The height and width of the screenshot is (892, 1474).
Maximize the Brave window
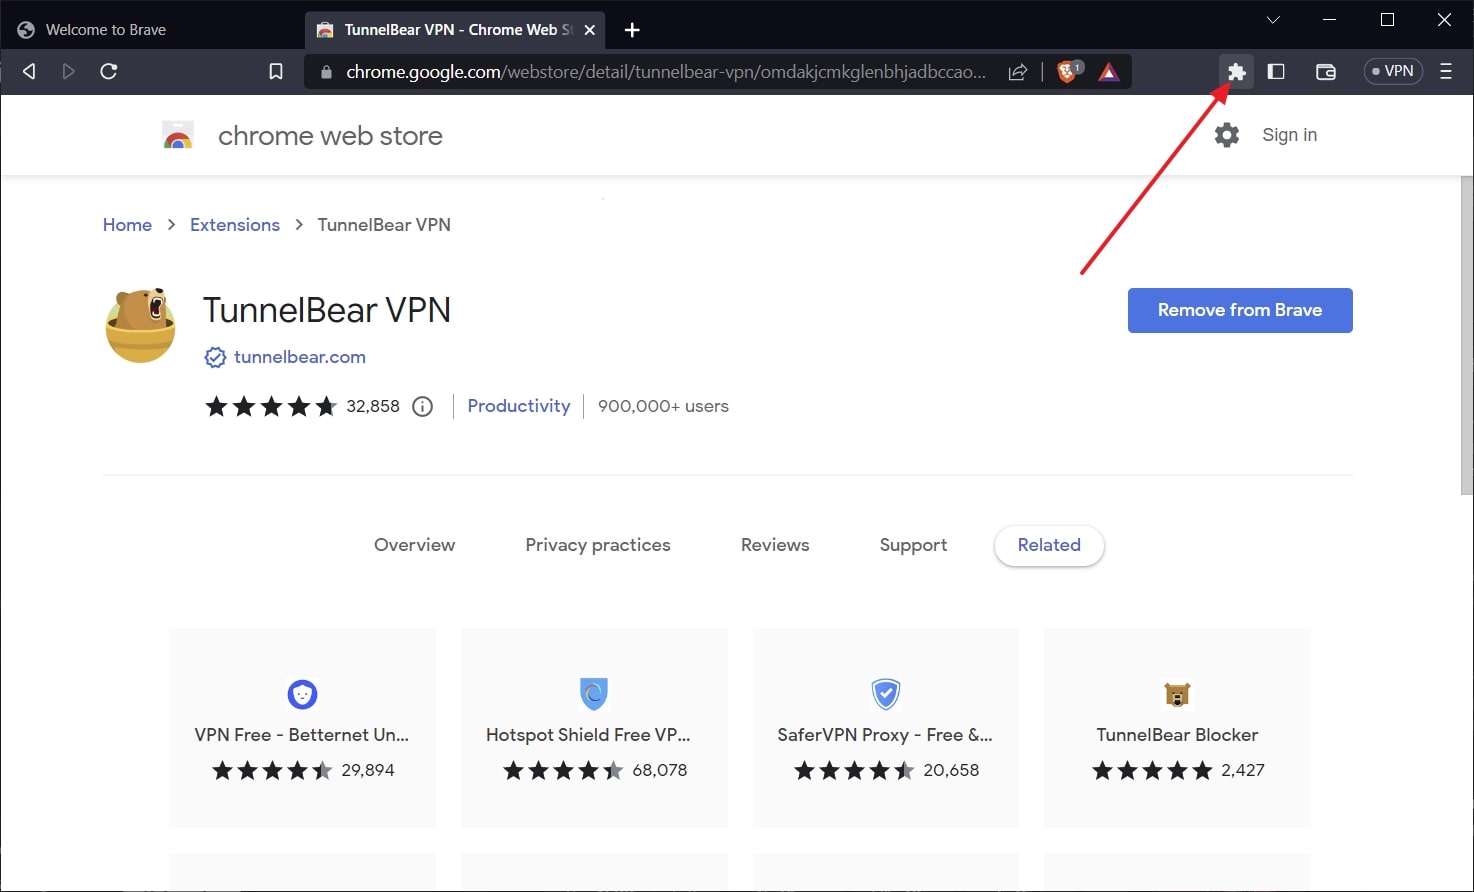(1387, 20)
